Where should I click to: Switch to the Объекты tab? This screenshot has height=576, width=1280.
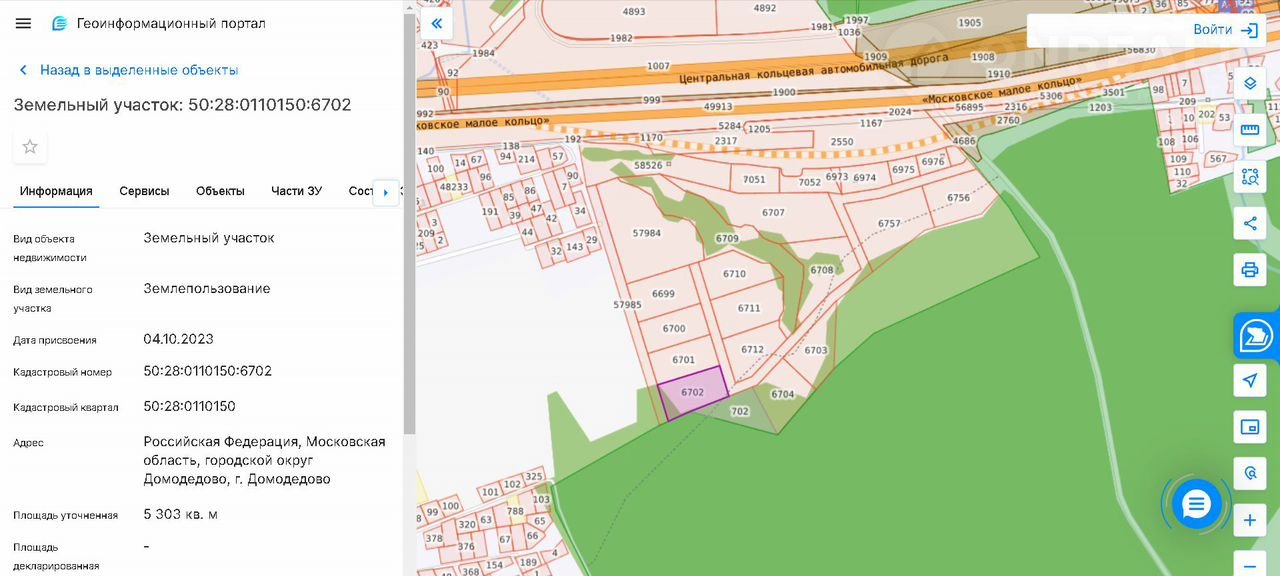click(x=220, y=191)
